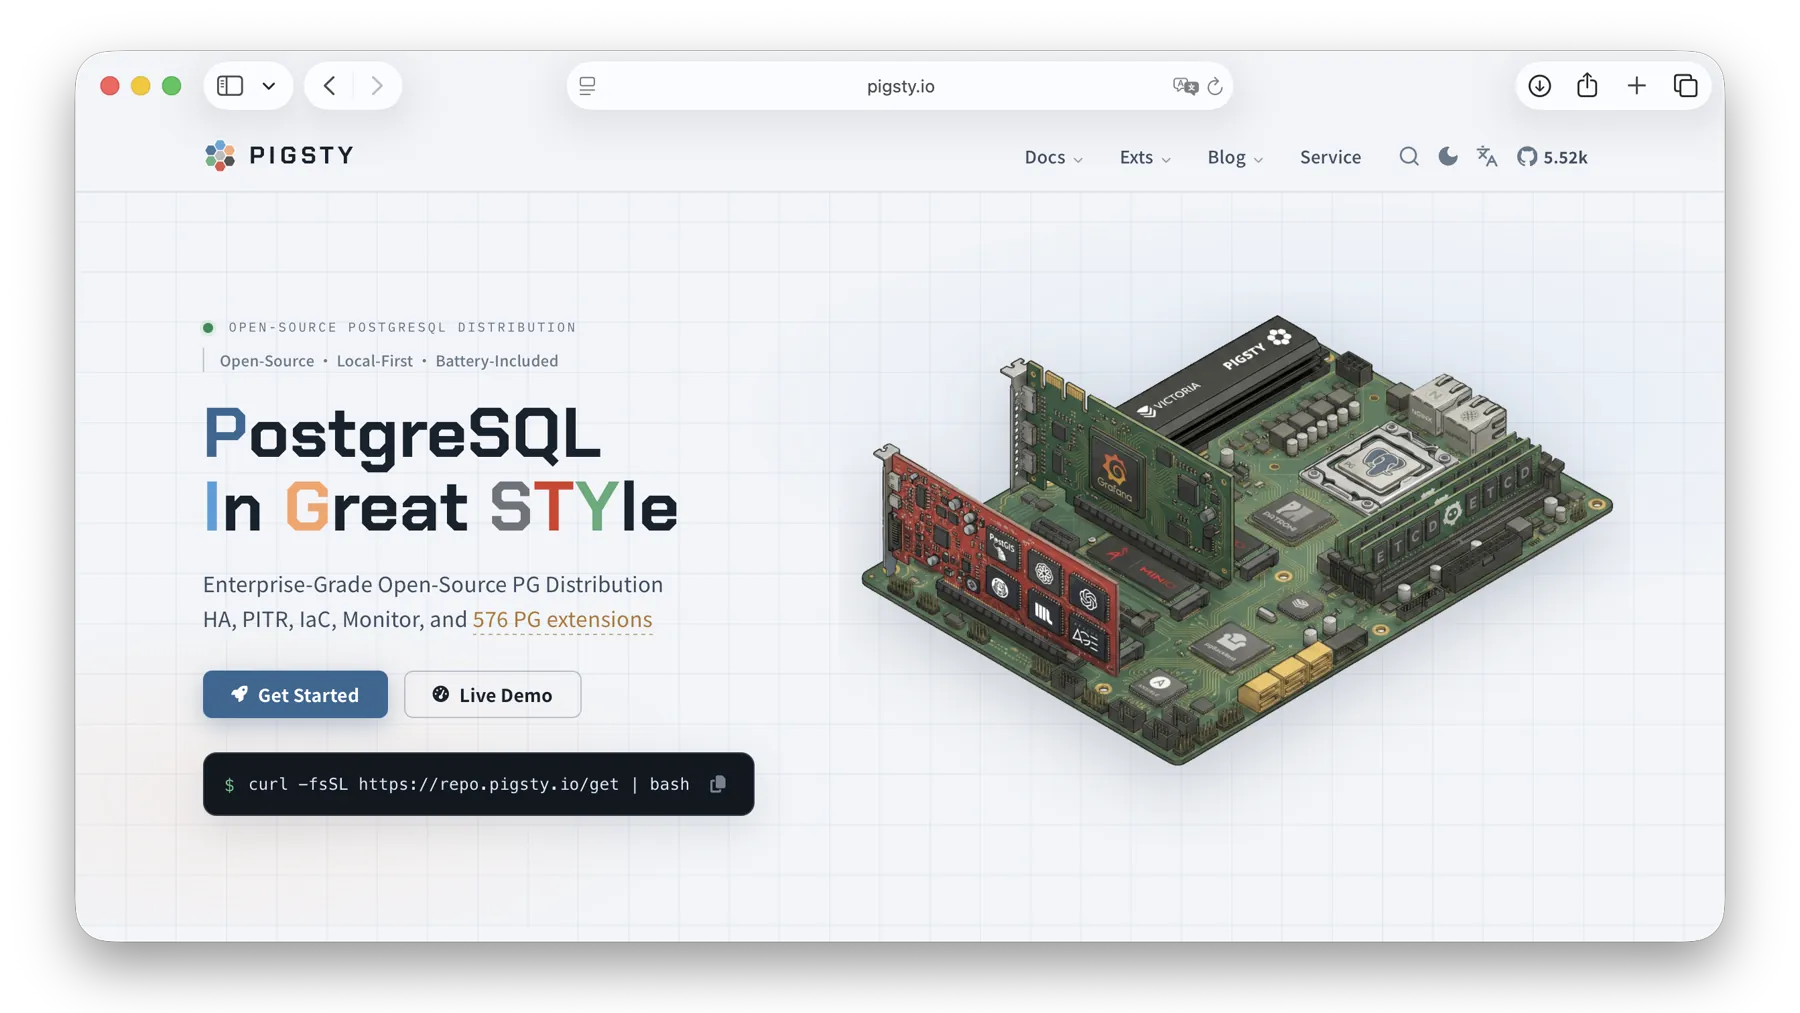Click the Get Started button
The width and height of the screenshot is (1800, 1013).
(x=295, y=694)
